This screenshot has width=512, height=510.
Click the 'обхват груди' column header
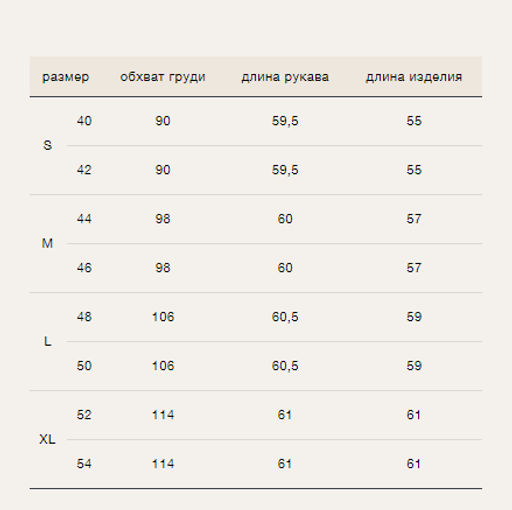pyautogui.click(x=163, y=77)
